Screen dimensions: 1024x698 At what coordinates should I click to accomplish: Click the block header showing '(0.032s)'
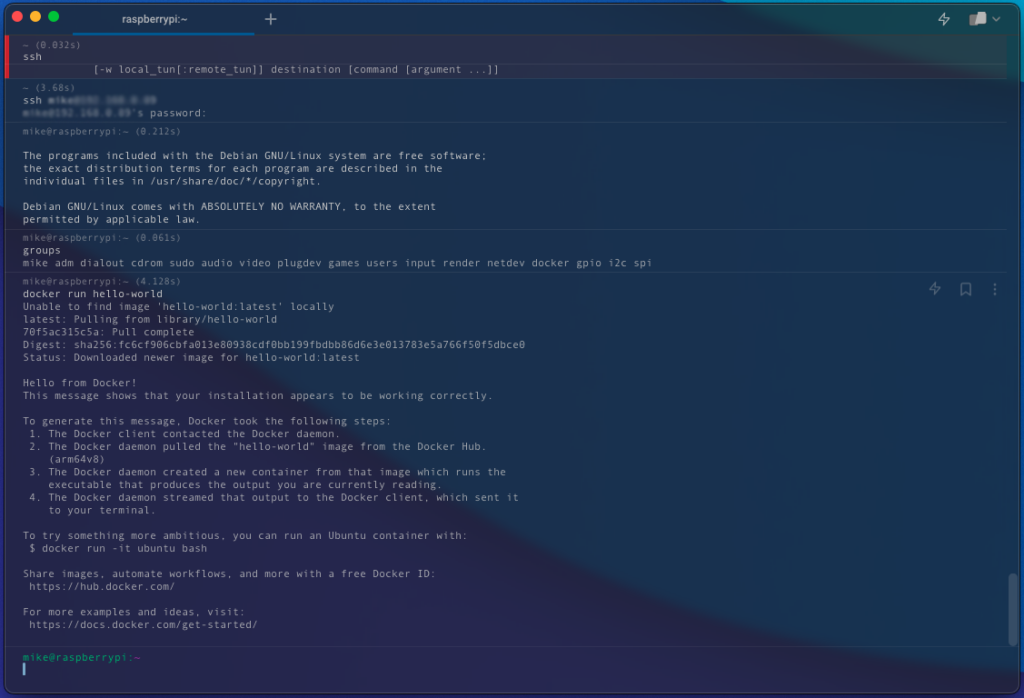[x=52, y=44]
